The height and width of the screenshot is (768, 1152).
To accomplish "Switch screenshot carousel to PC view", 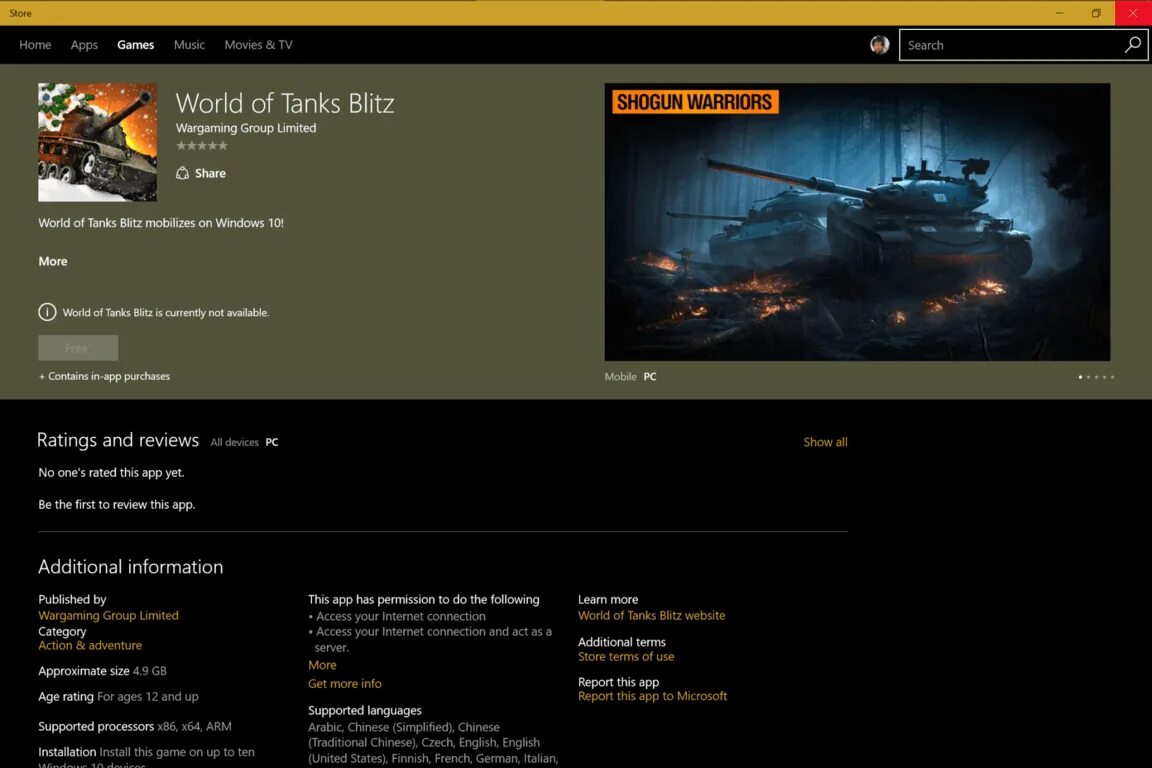I will 649,376.
